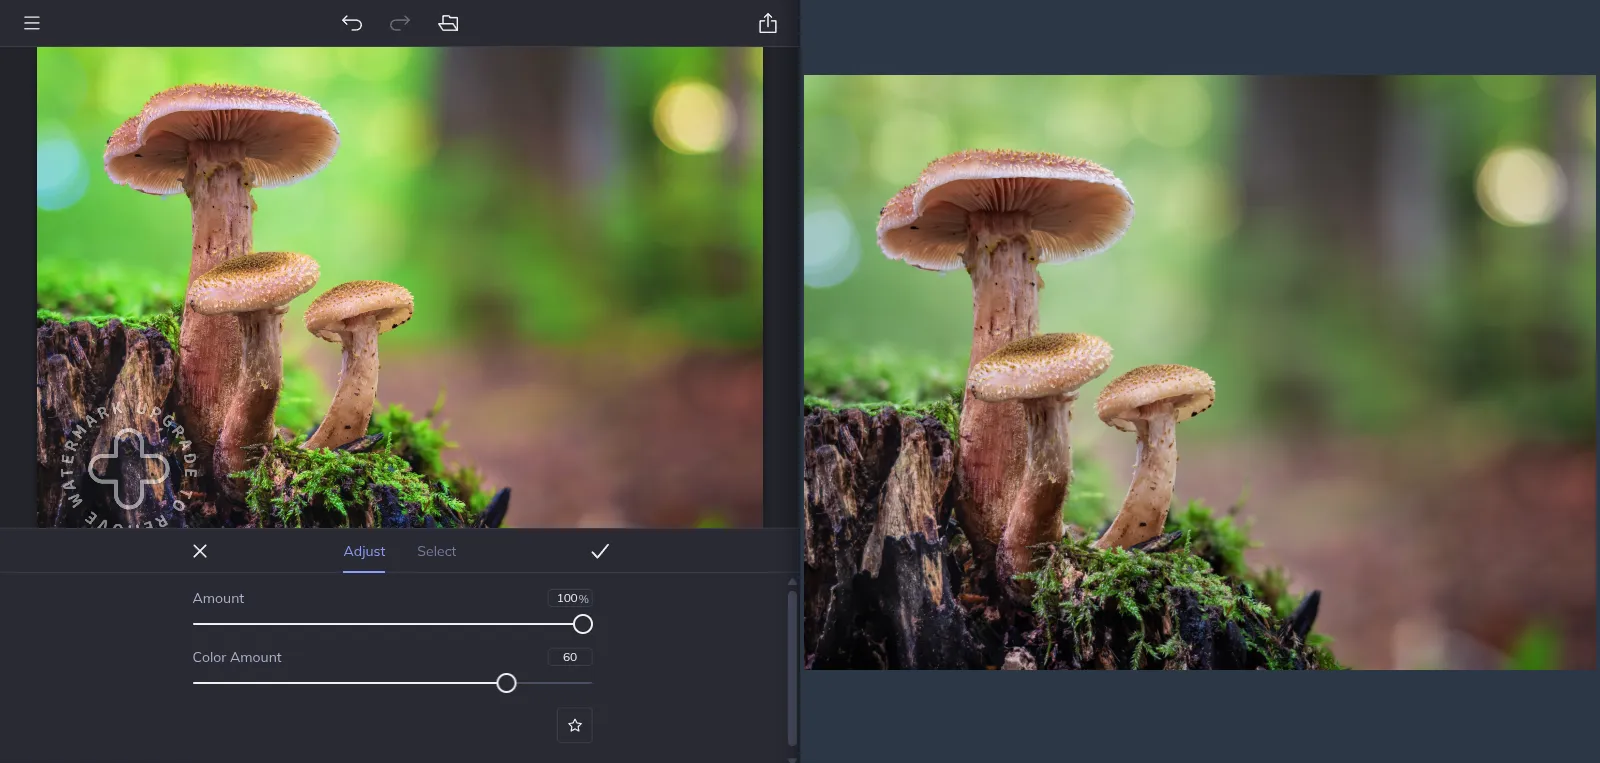Click the Amount slider handle
The image size is (1600, 763).
tap(583, 624)
